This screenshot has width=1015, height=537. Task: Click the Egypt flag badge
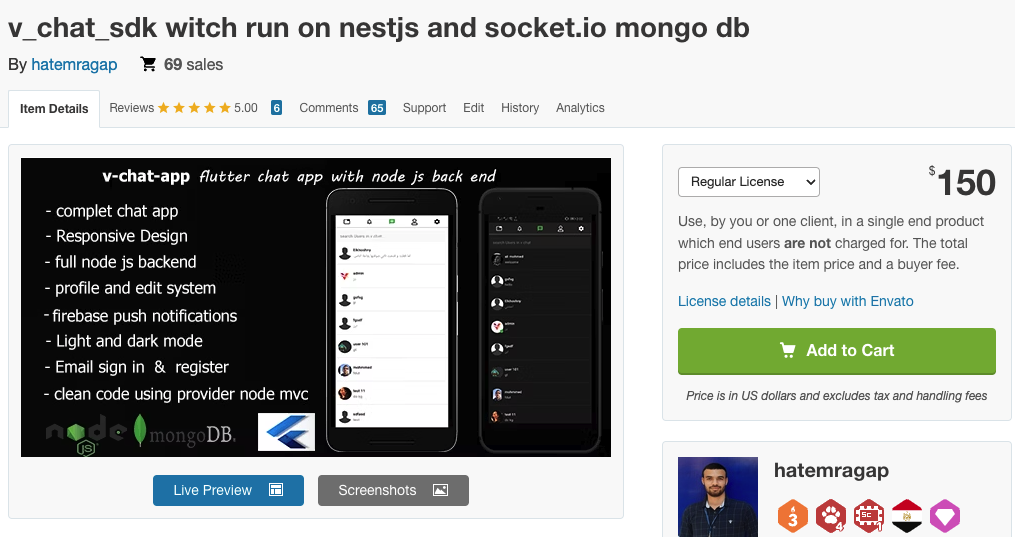(x=907, y=516)
